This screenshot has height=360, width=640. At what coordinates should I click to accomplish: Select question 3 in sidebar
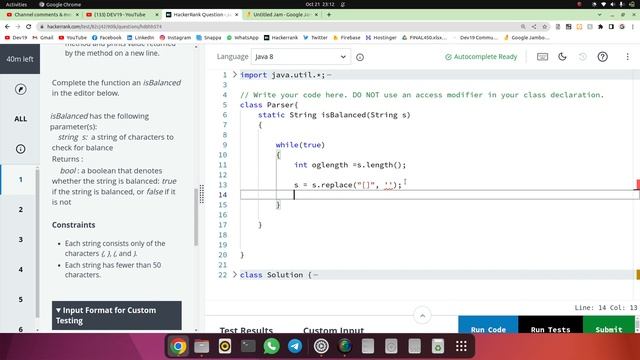pyautogui.click(x=20, y=240)
